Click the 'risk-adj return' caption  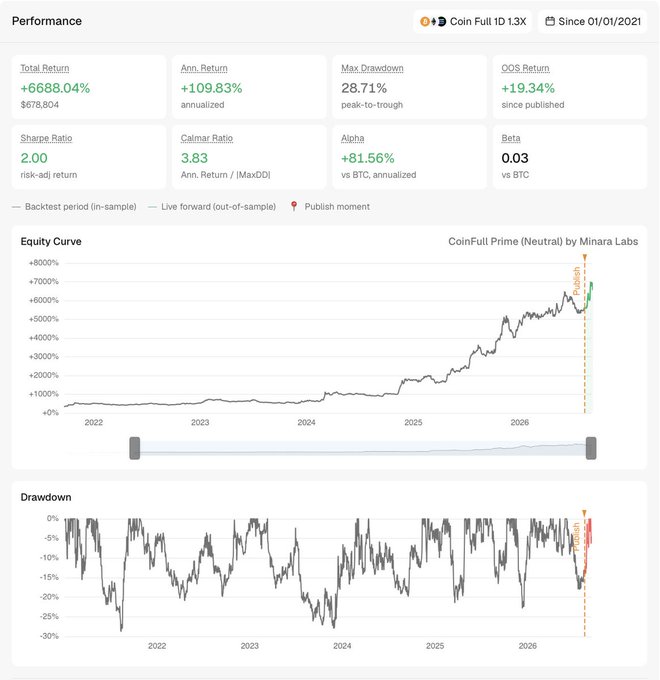49,175
